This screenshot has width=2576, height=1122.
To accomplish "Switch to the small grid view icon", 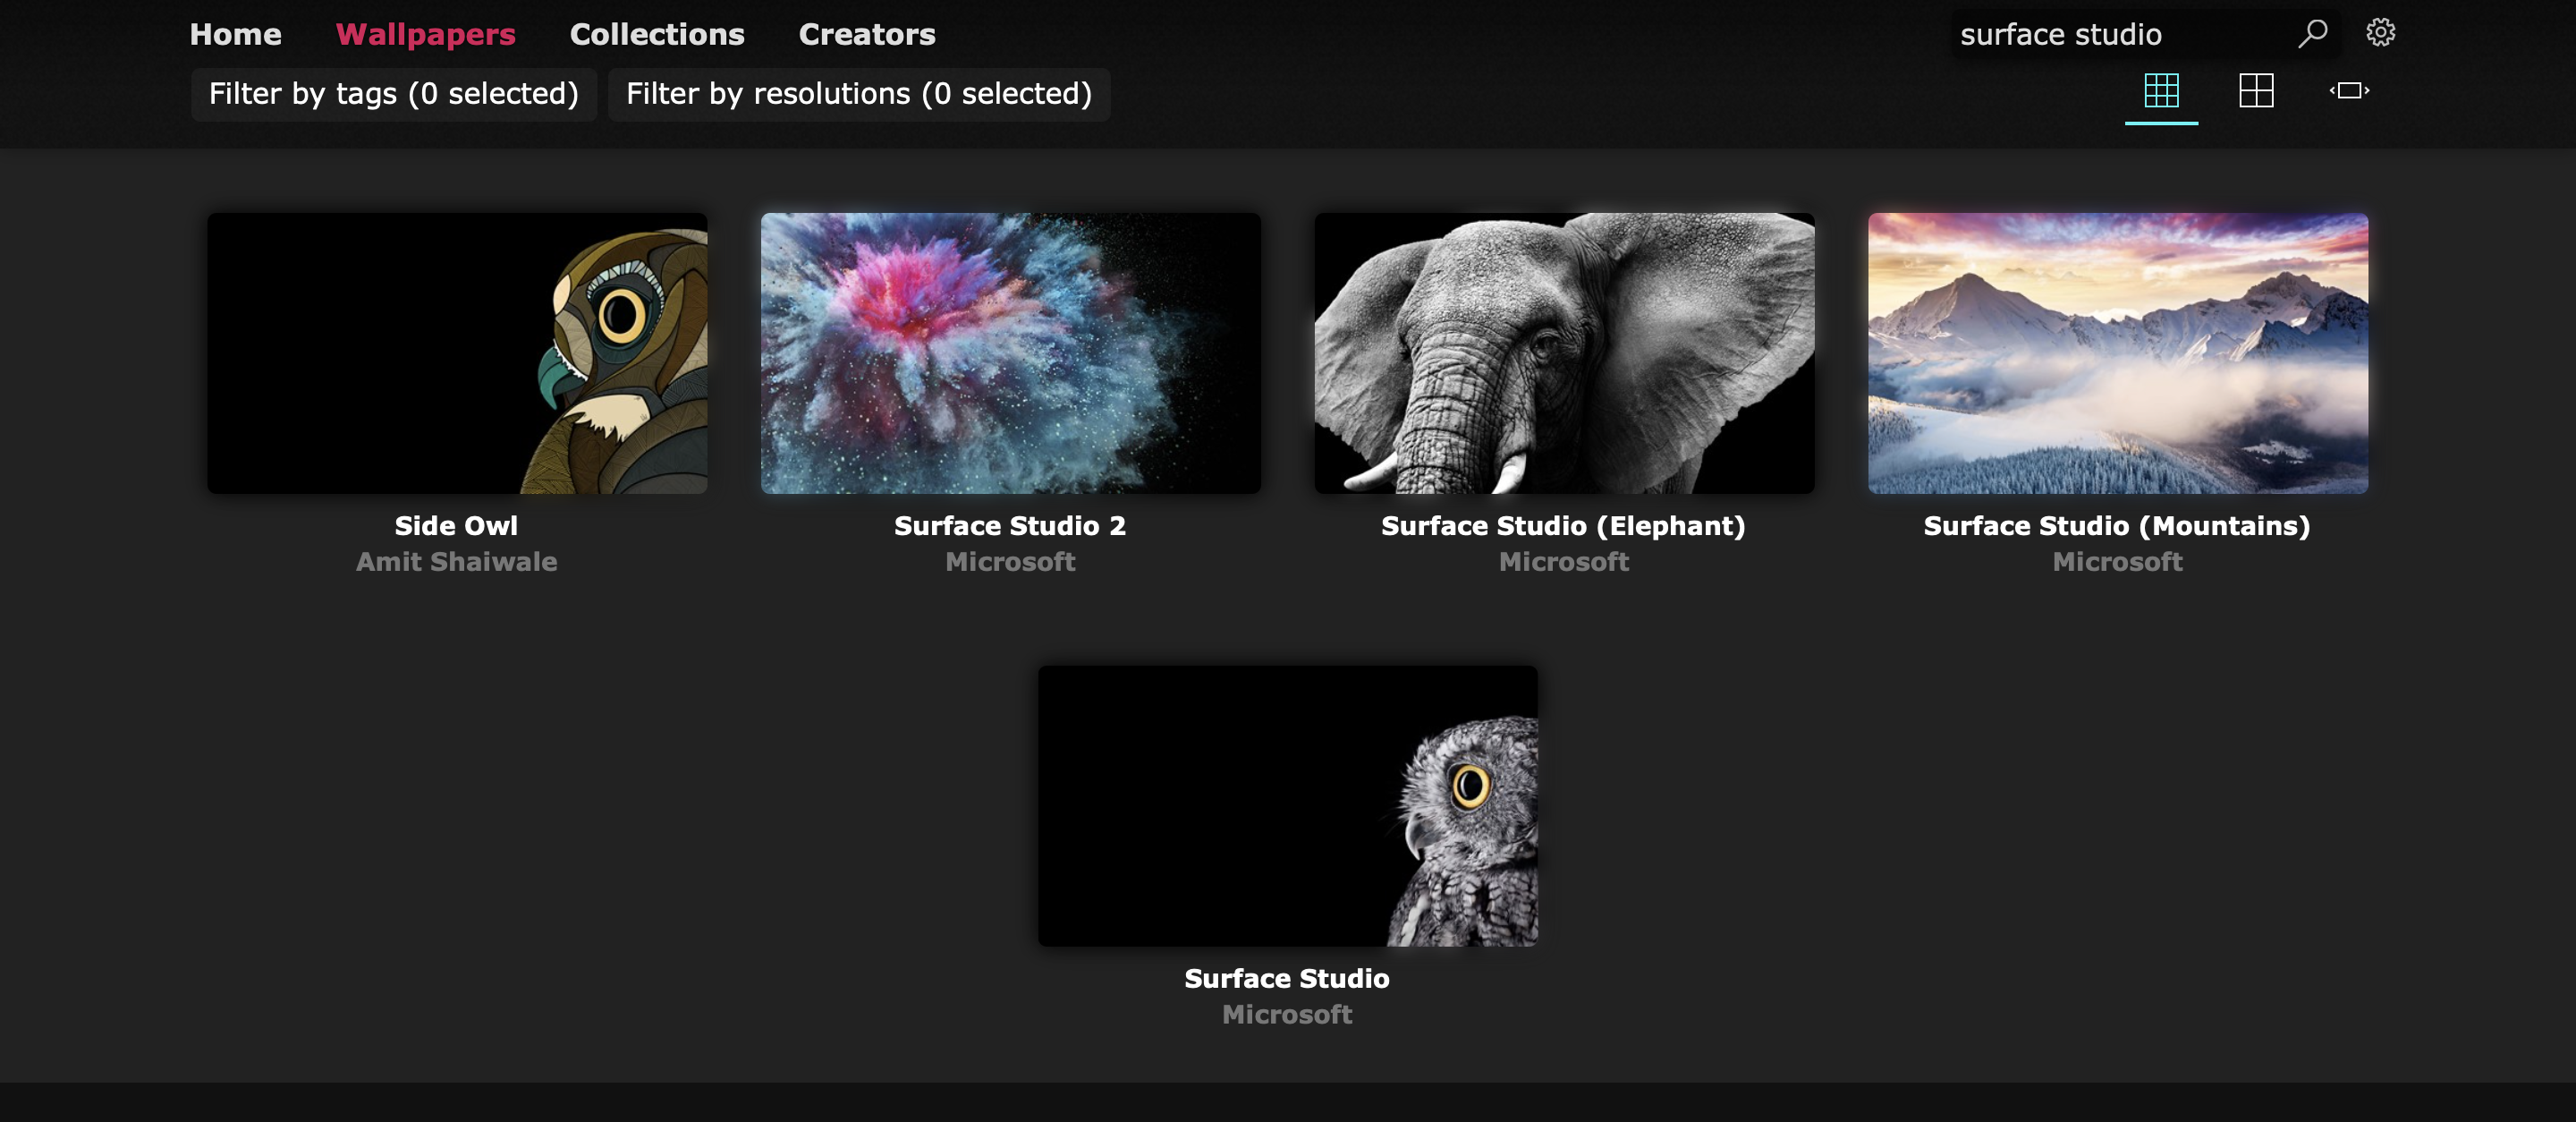I will [2161, 91].
